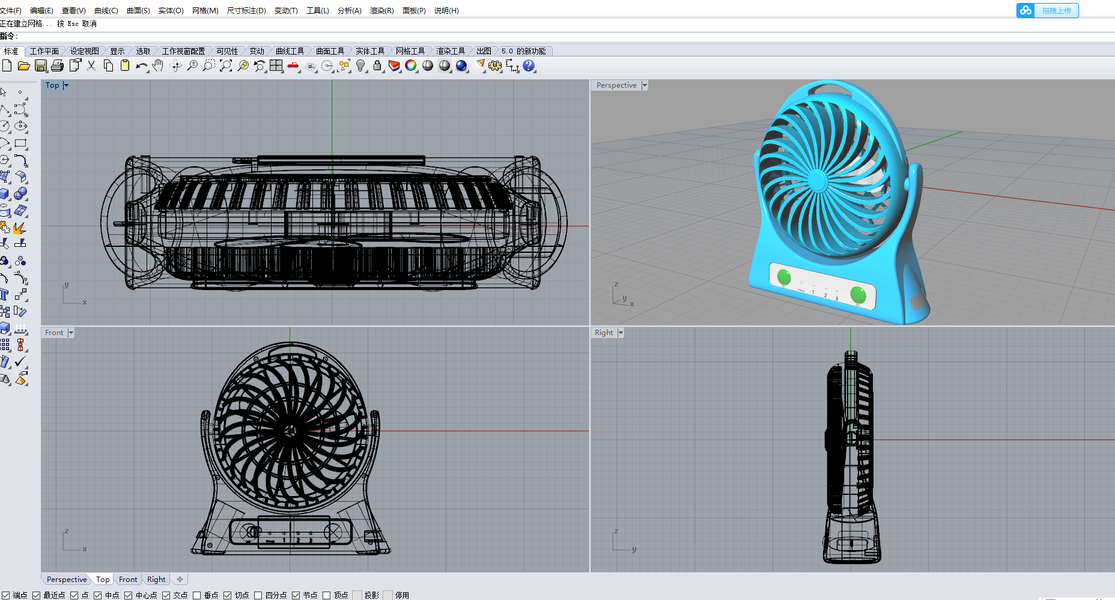1115x600 pixels.
Task: Click the padlock lock icon
Action: pyautogui.click(x=377, y=65)
